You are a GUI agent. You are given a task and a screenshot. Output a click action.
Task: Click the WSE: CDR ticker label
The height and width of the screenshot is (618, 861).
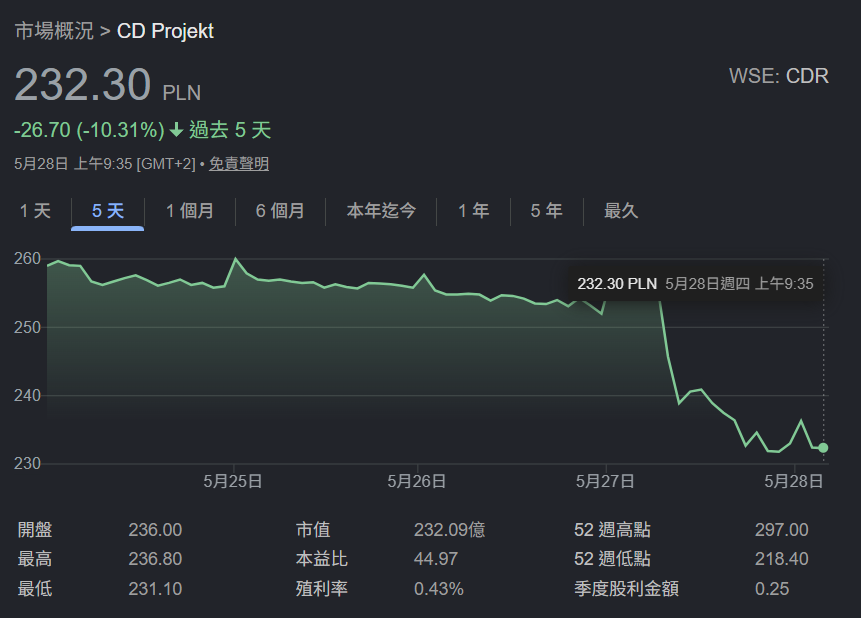(x=779, y=76)
